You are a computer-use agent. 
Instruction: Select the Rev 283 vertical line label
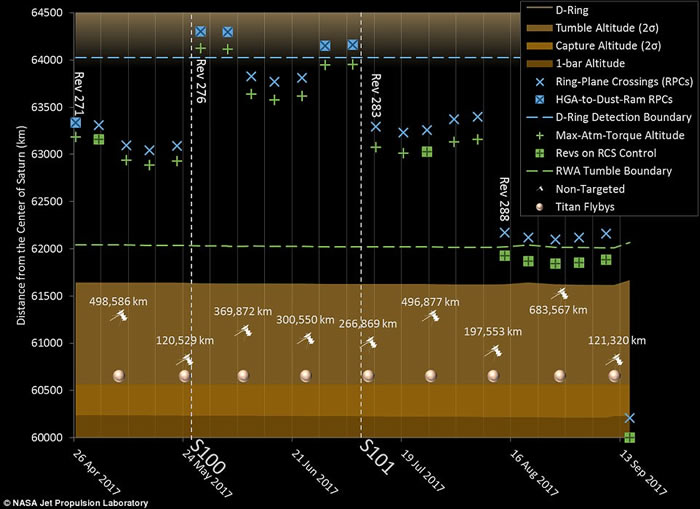pos(375,95)
